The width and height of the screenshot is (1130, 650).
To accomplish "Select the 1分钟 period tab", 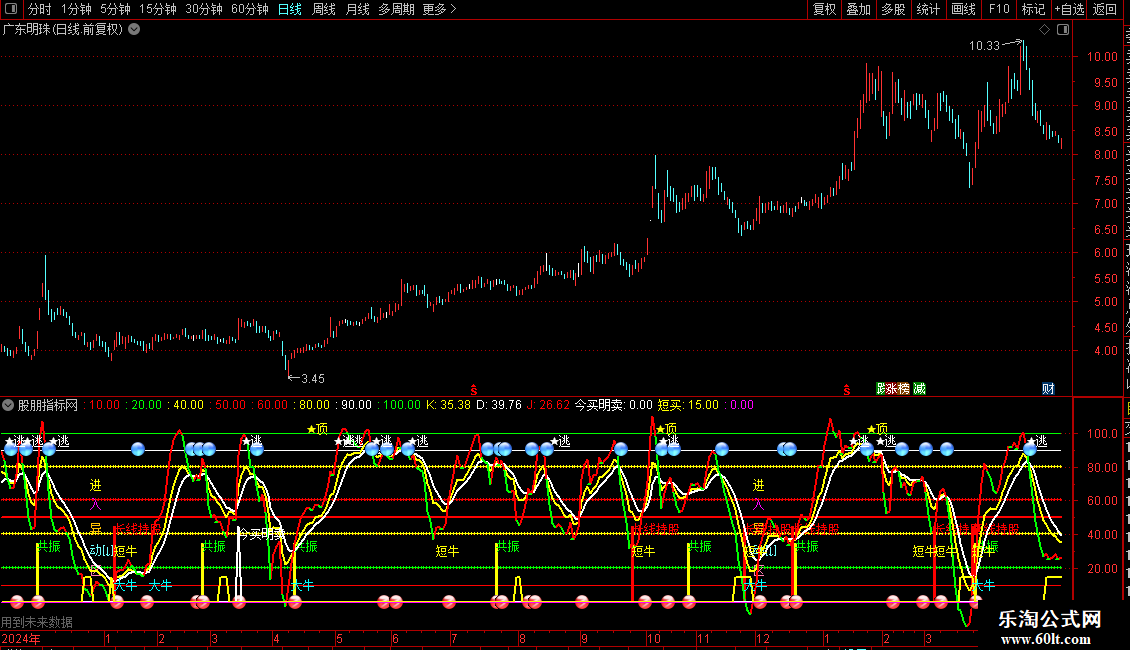I will point(76,9).
